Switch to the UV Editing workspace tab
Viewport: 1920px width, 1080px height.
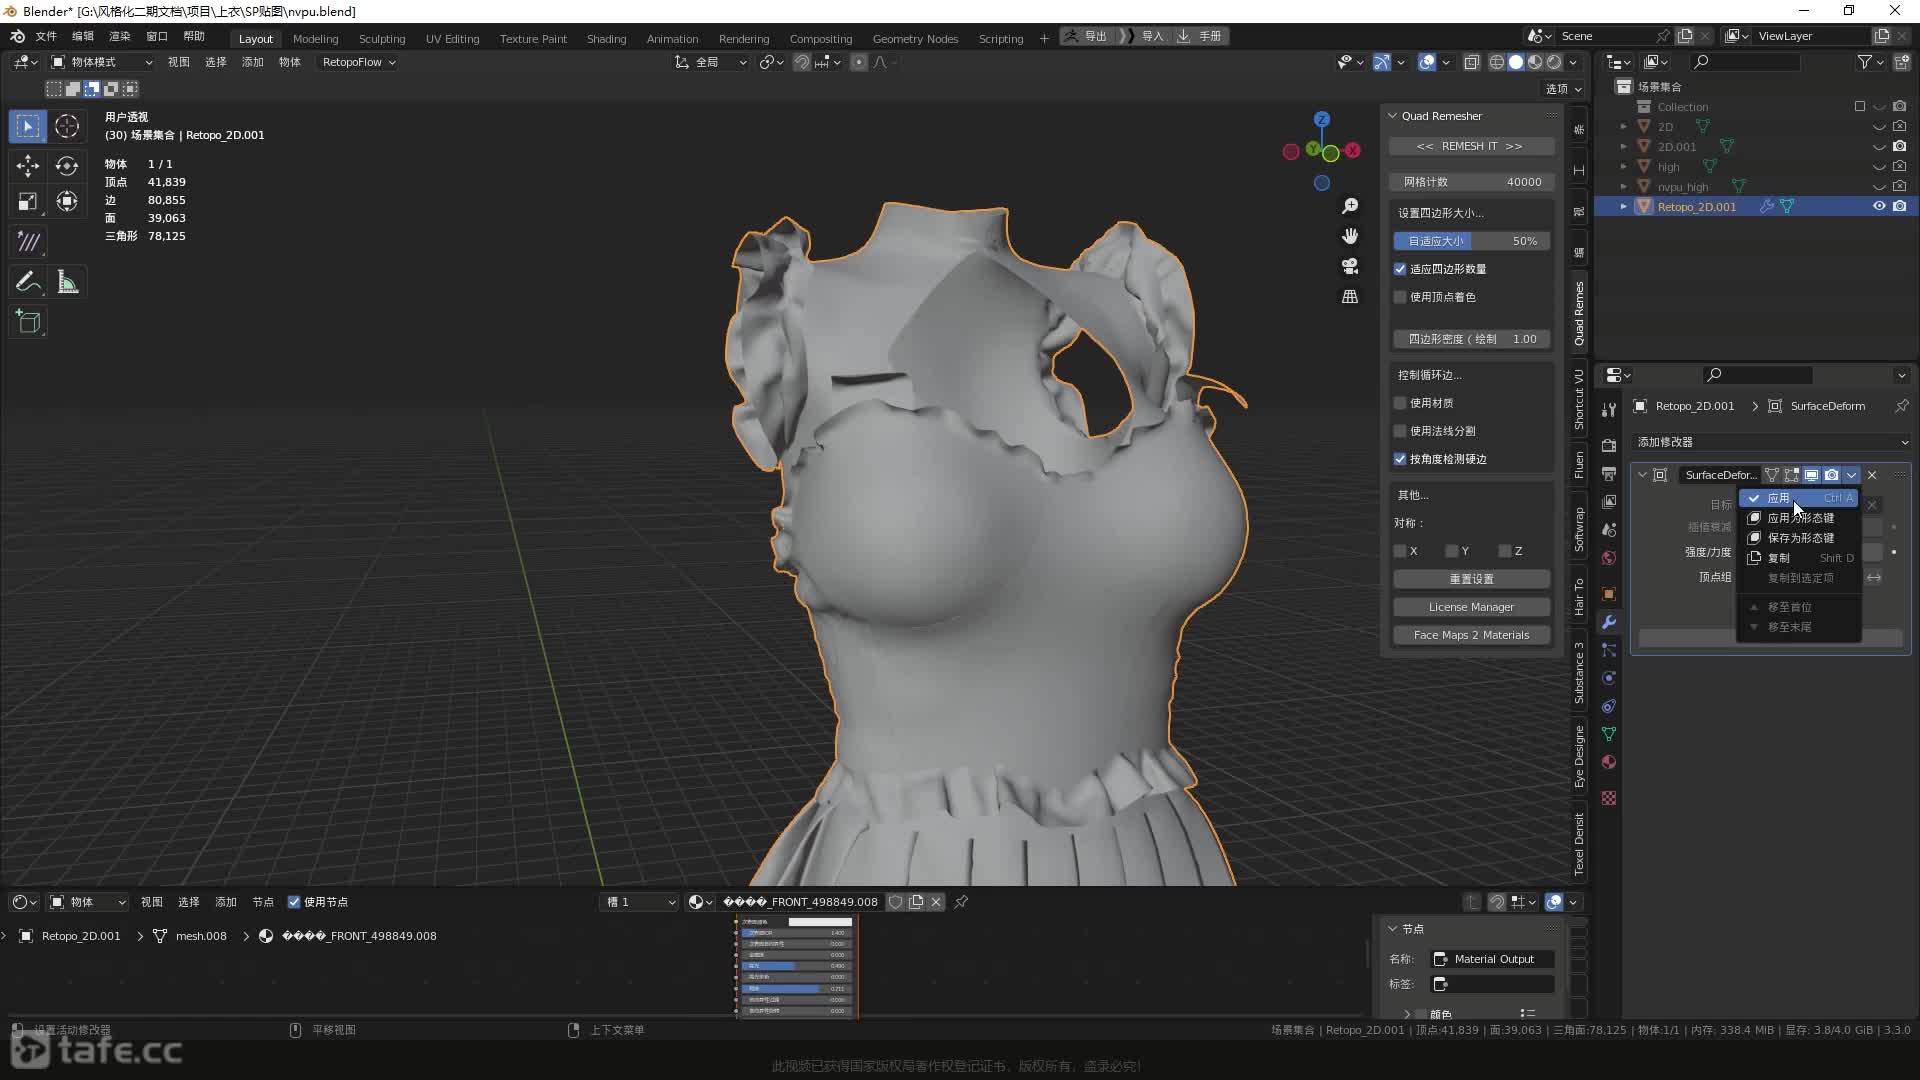(x=452, y=38)
